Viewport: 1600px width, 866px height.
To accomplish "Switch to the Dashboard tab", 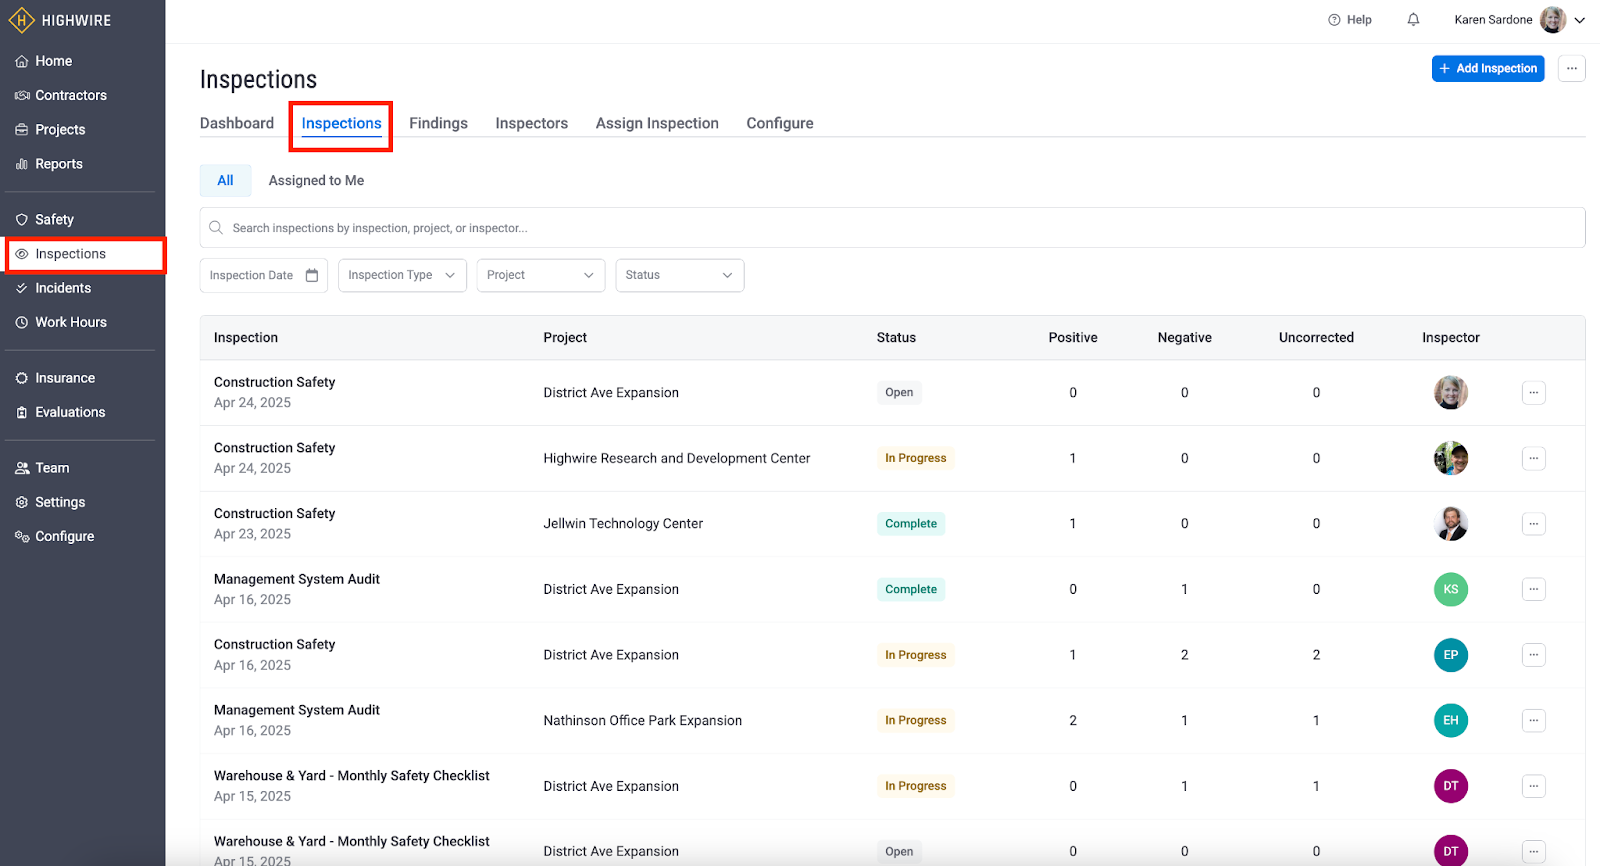I will tap(237, 123).
